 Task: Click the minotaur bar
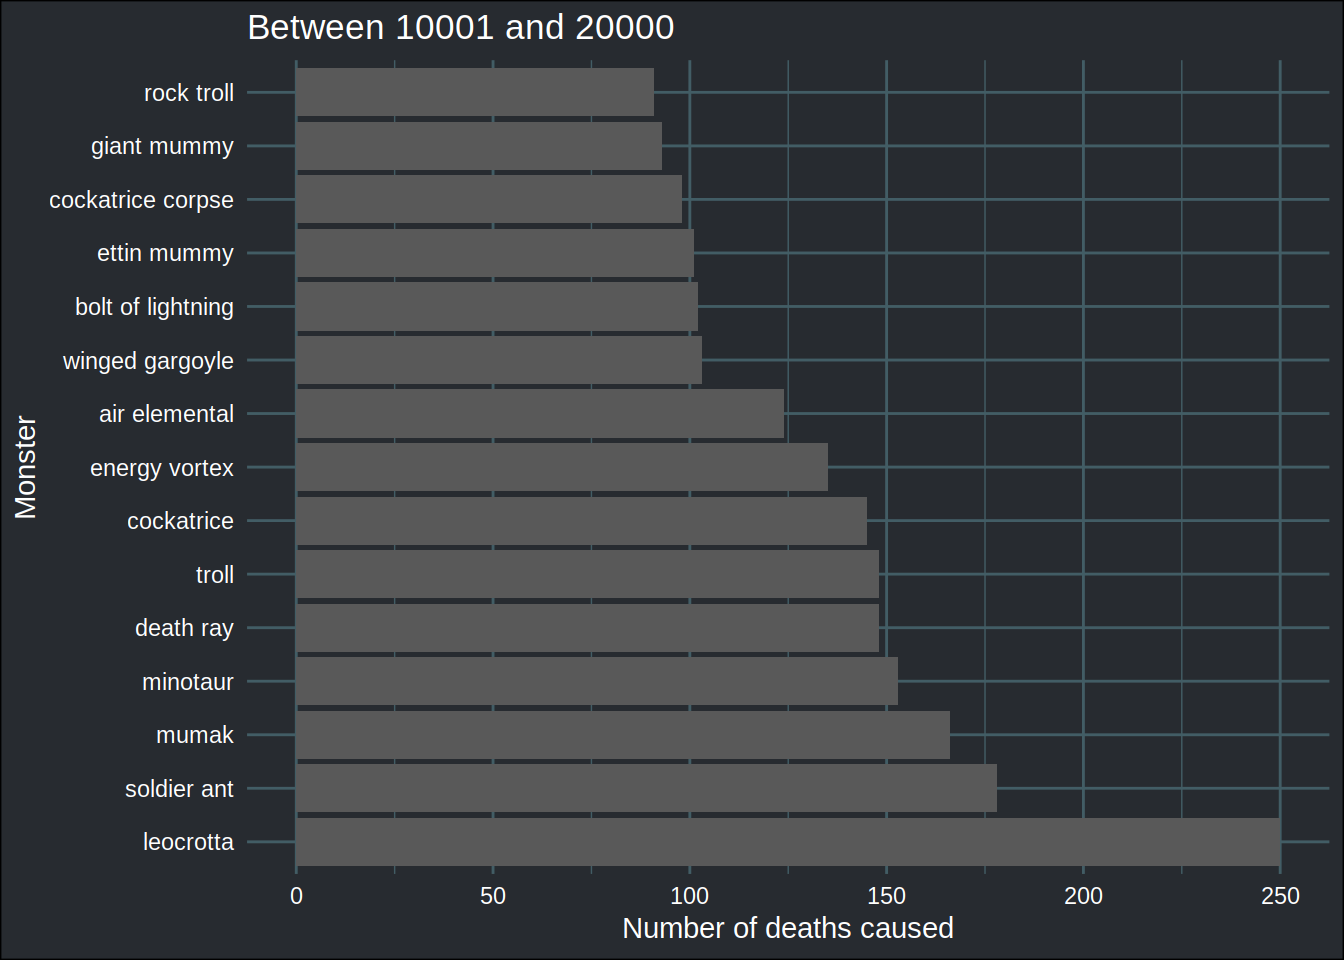[x=597, y=681]
